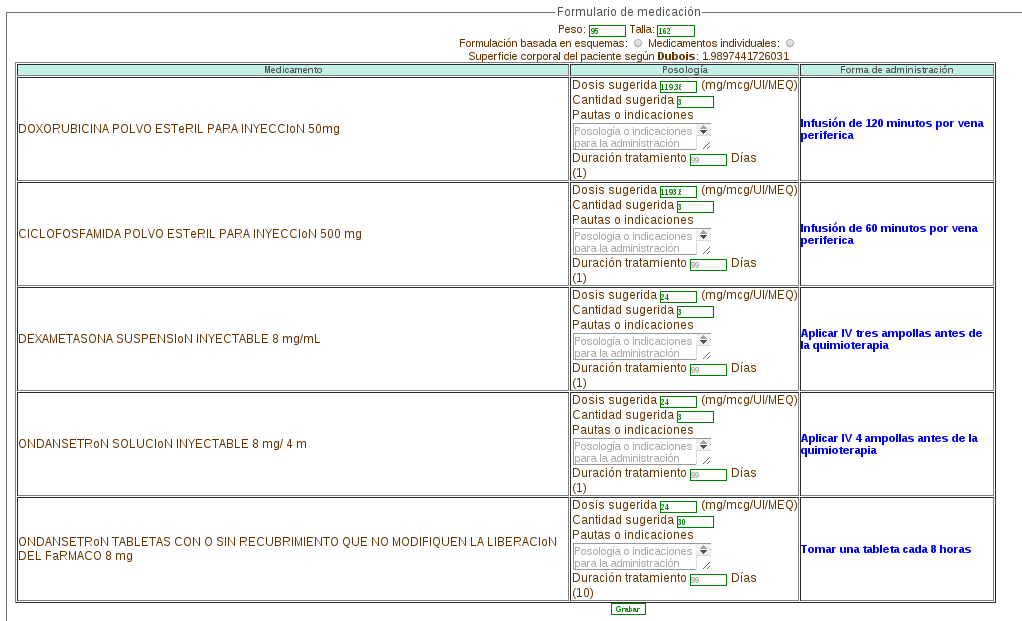Select the 'Medicamentos individuales' radio button
The width and height of the screenshot is (1022, 621).
tap(790, 44)
